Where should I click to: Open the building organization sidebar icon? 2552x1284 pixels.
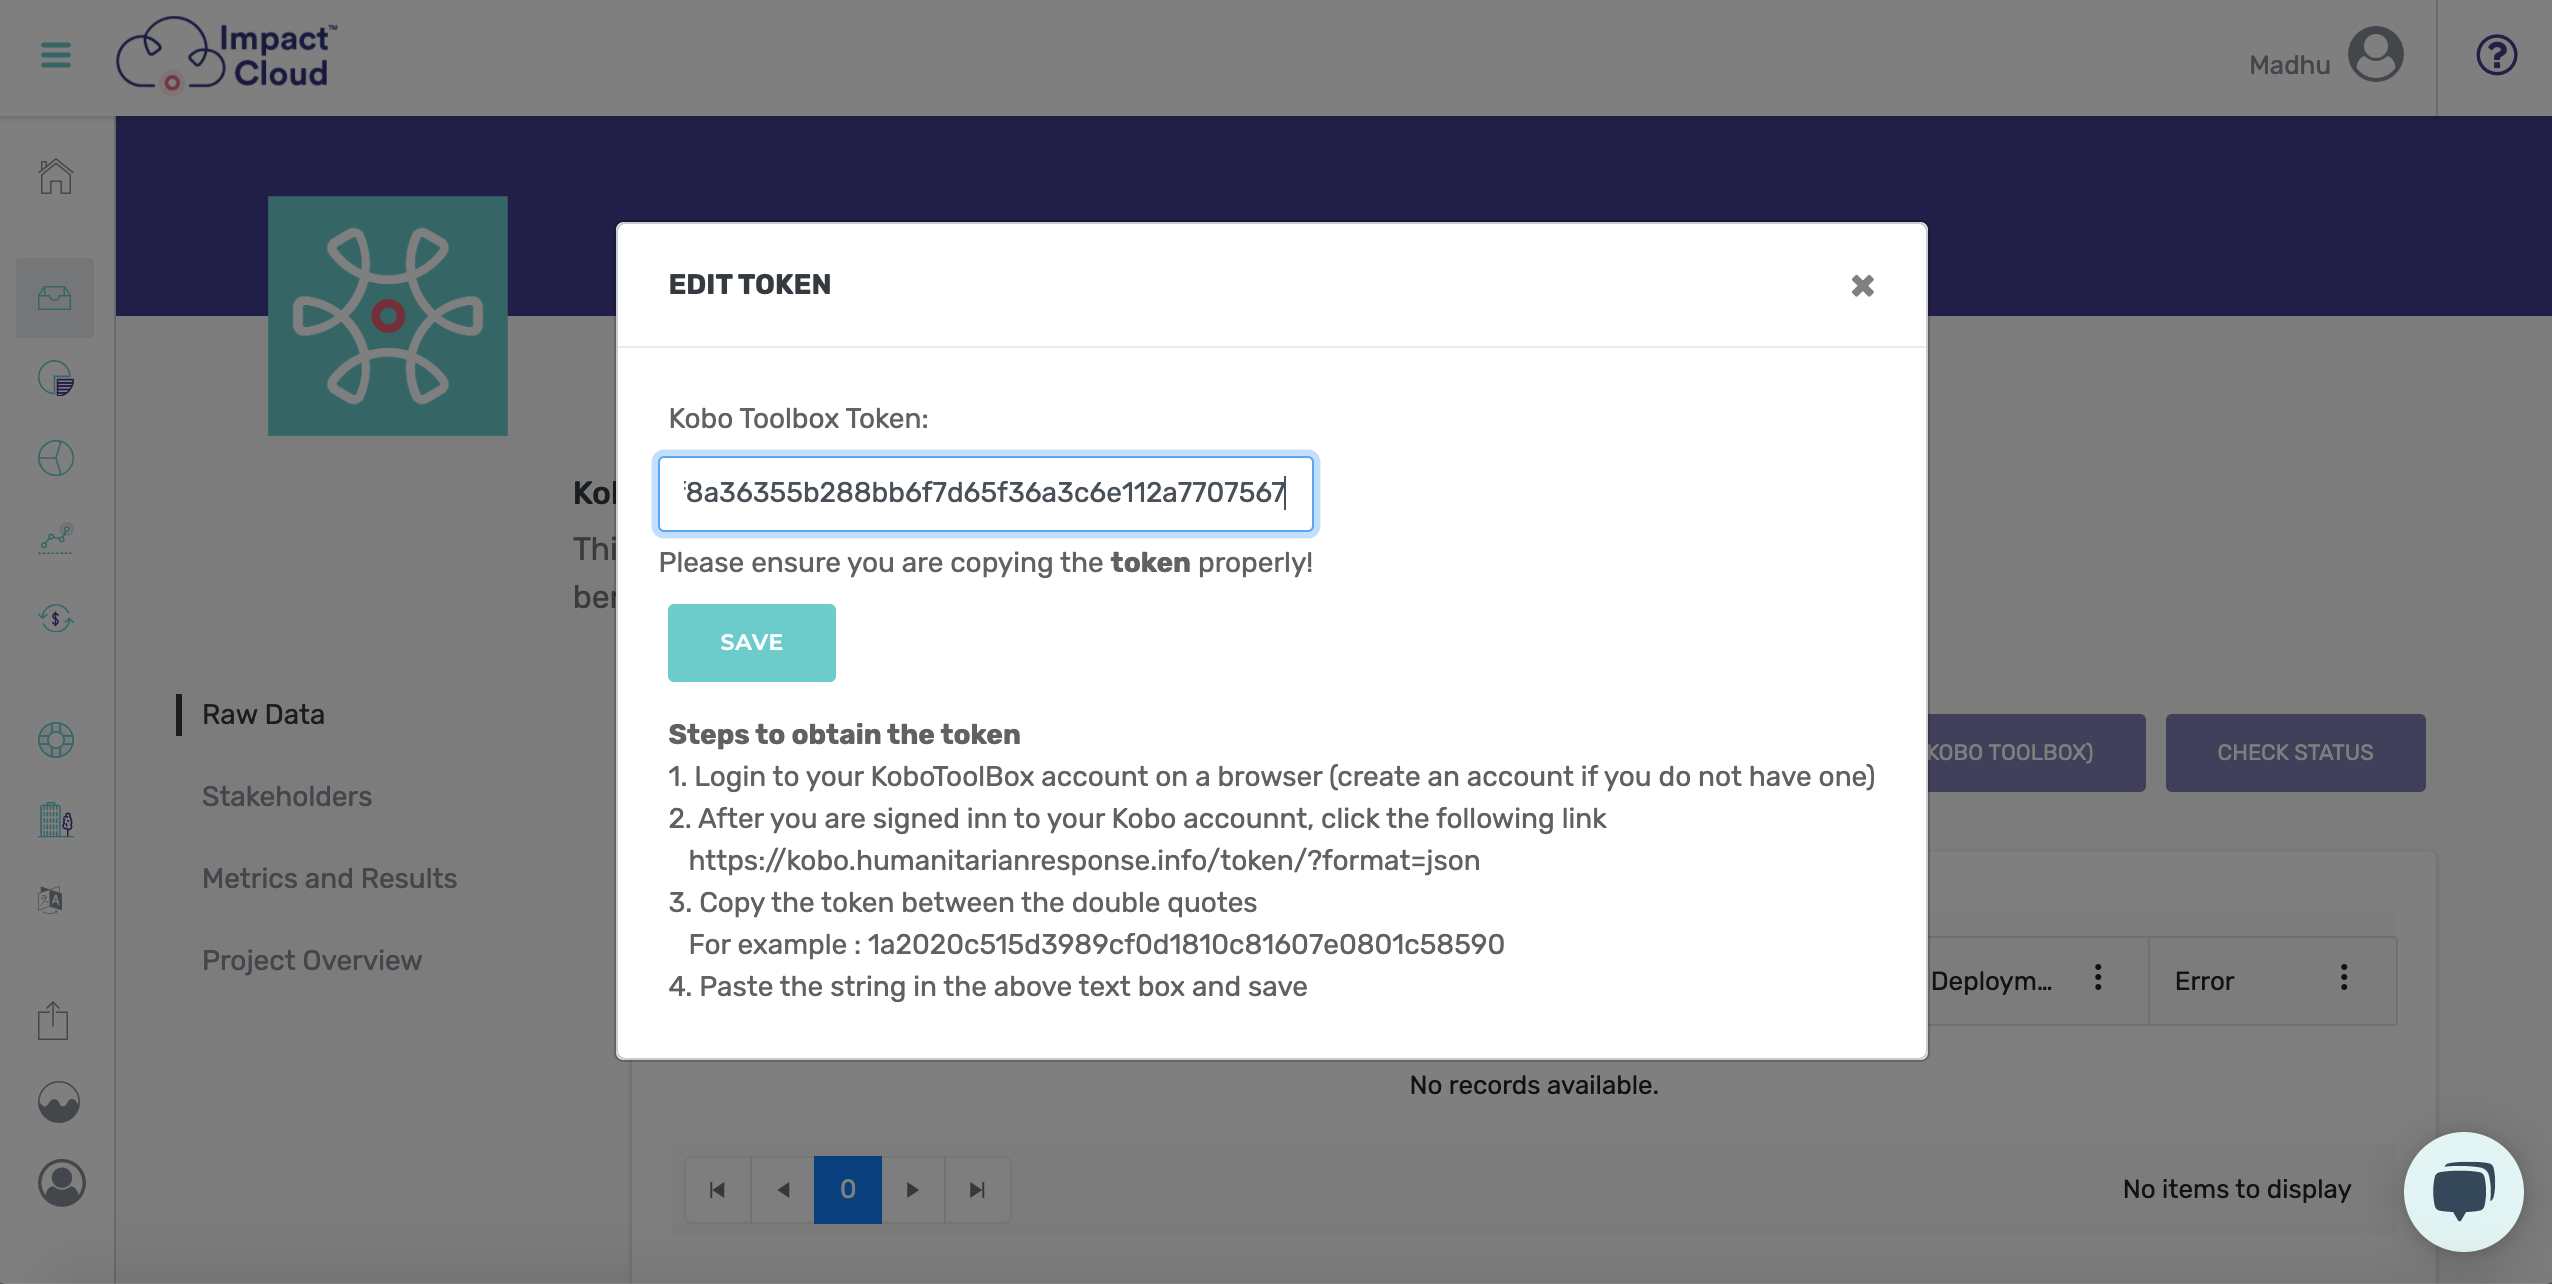tap(56, 820)
